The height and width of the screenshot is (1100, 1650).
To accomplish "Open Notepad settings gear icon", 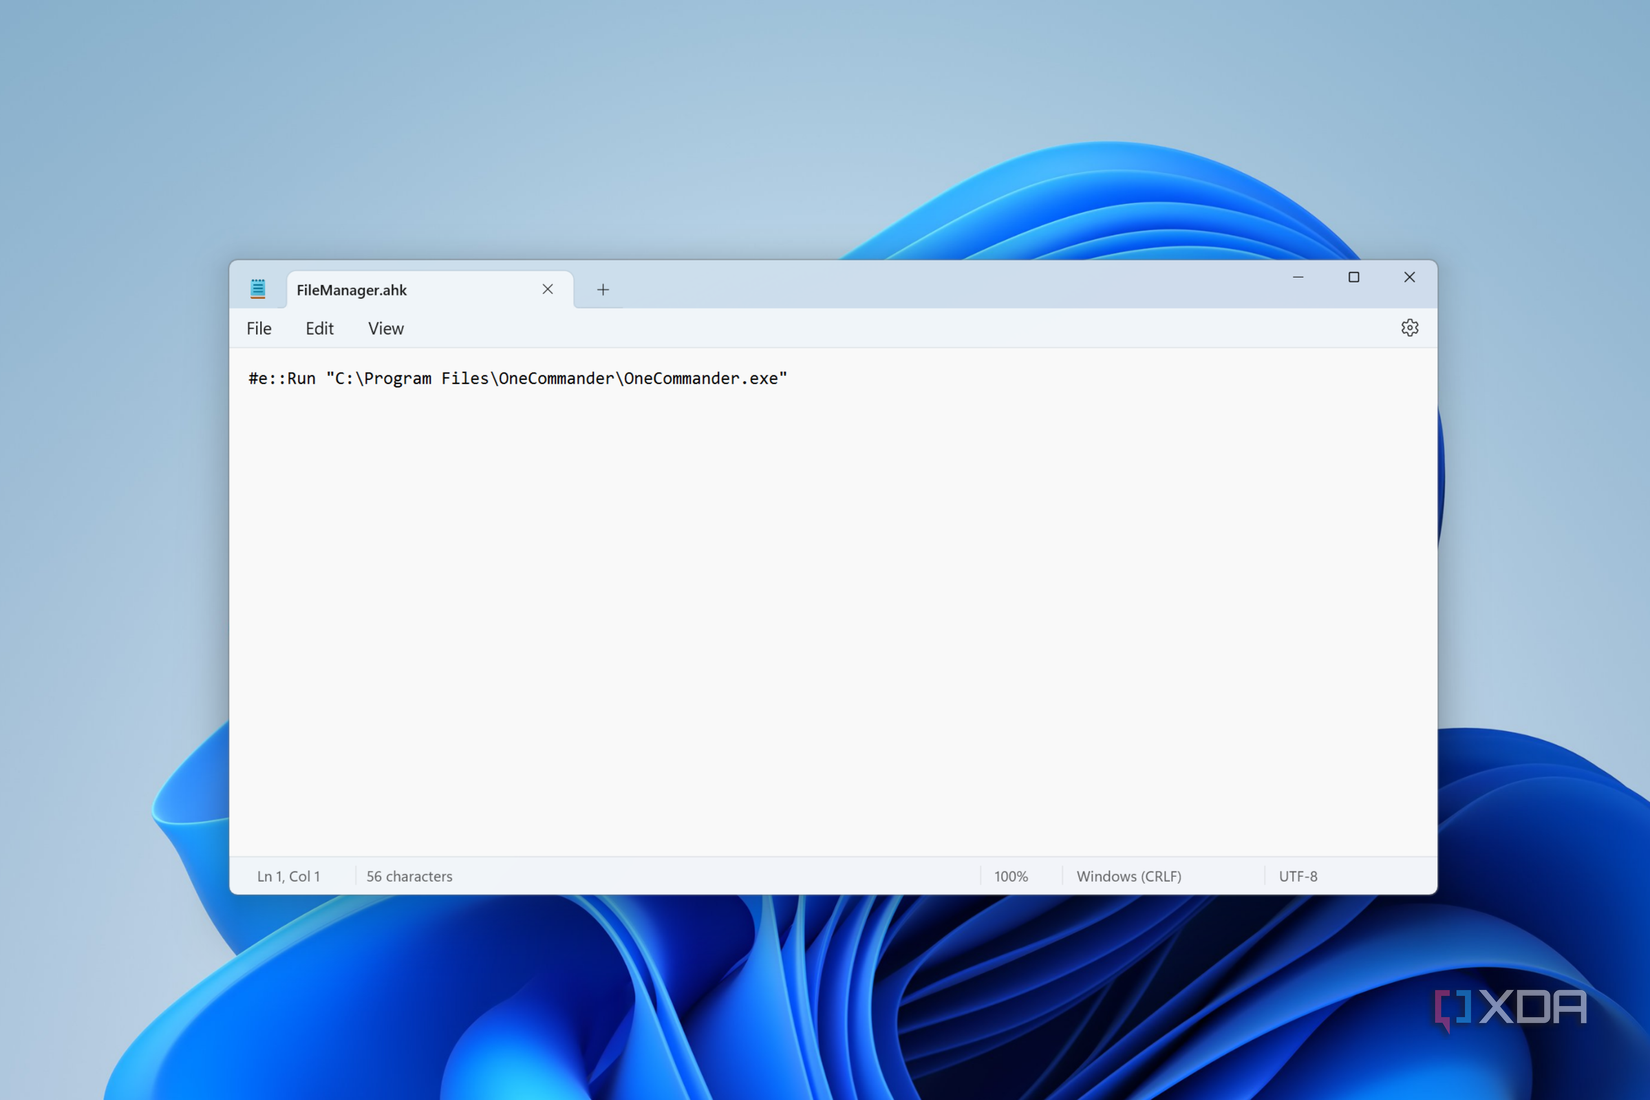I will tap(1409, 328).
